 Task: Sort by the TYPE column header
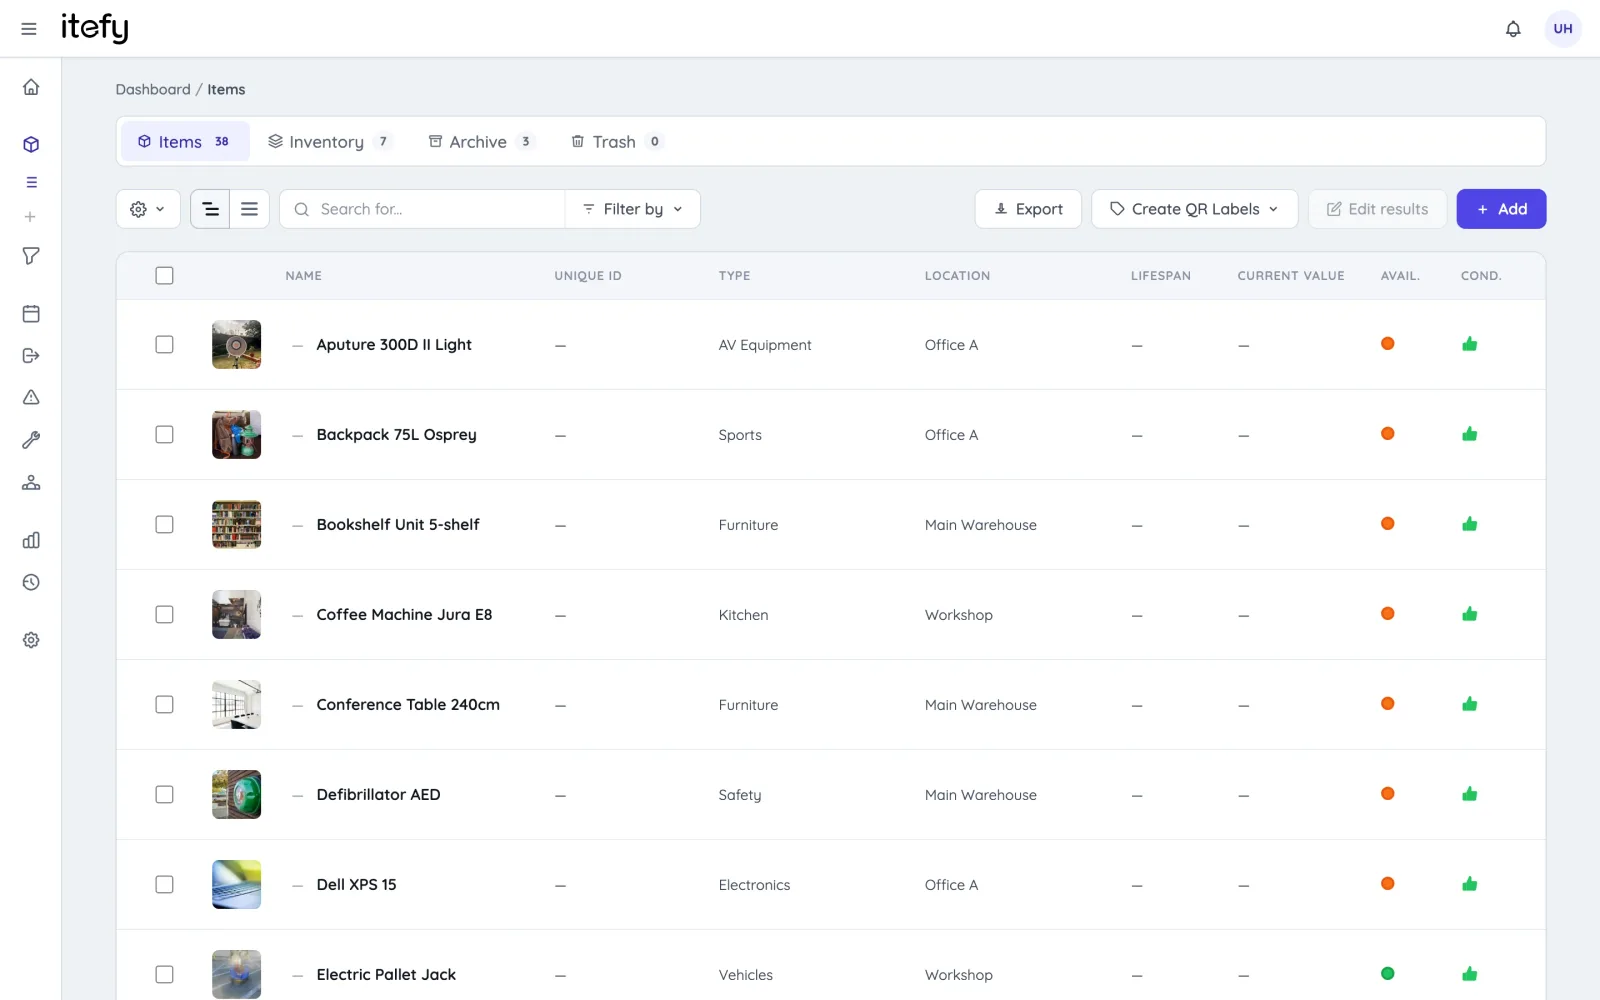tap(734, 276)
